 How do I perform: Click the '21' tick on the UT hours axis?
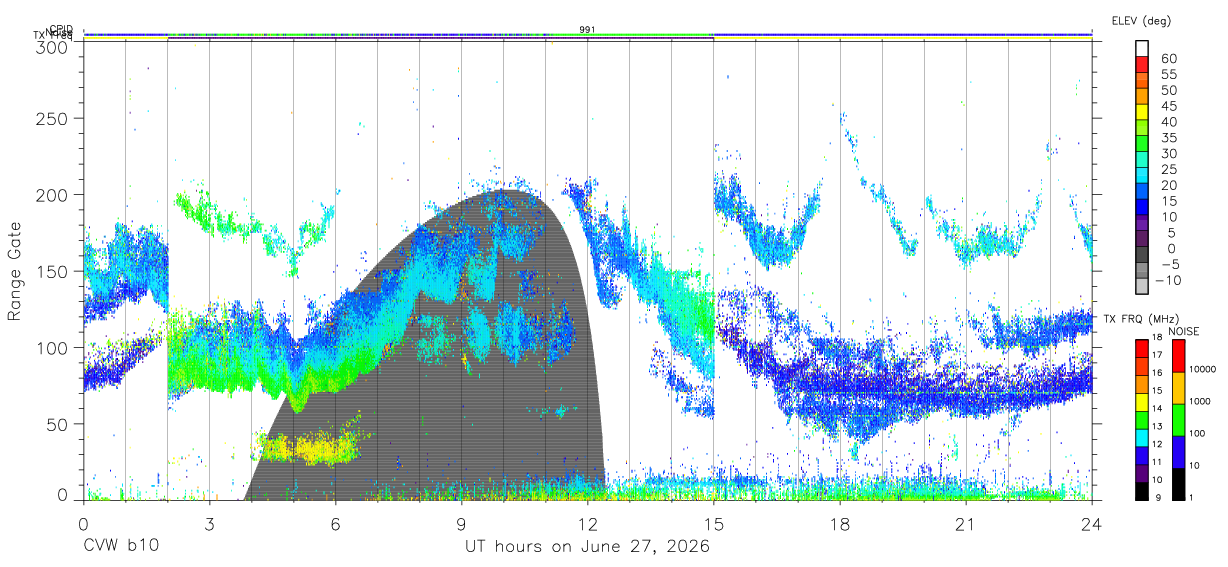(965, 524)
